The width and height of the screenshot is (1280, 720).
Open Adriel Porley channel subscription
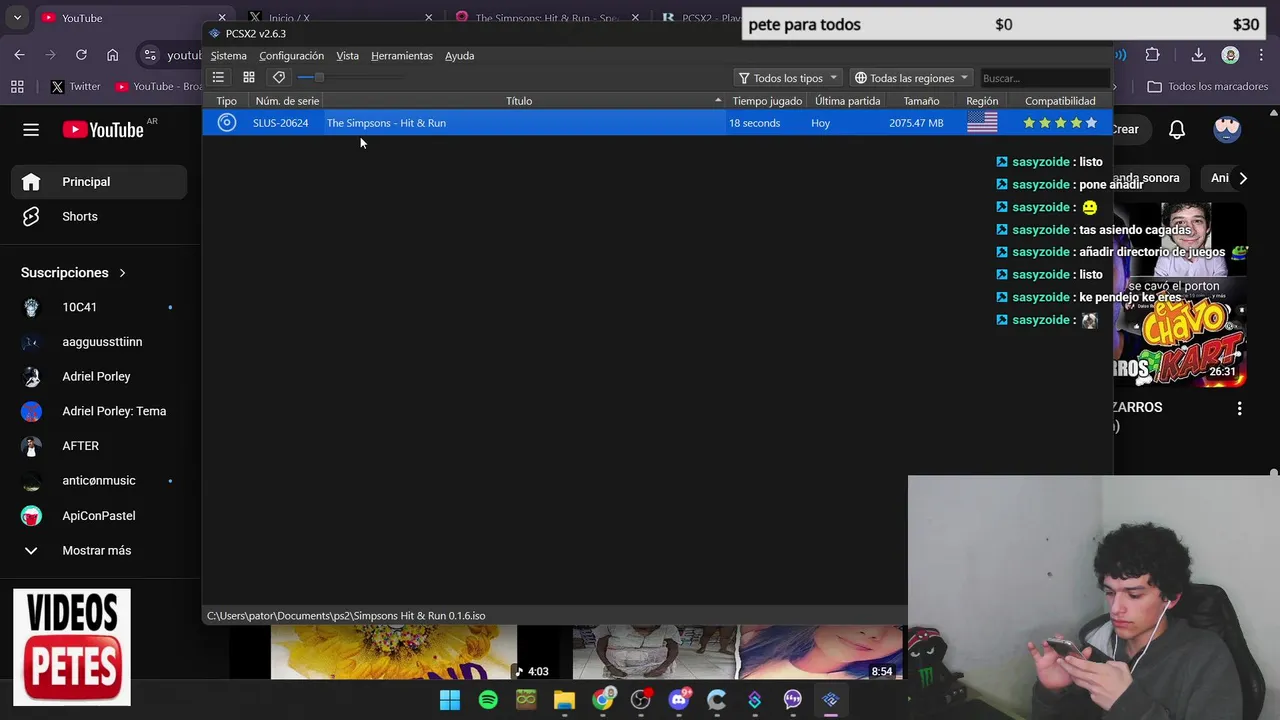click(98, 377)
